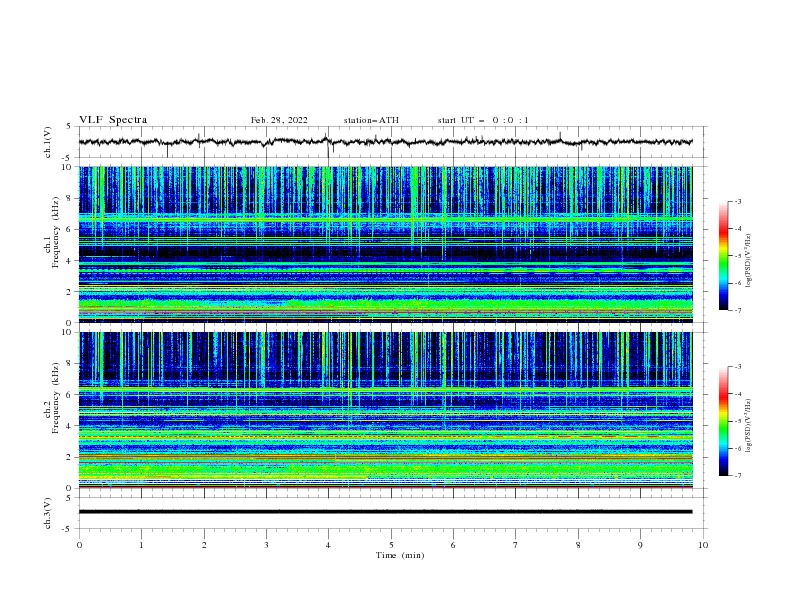792x612 pixels.
Task: Click the ch.2 spectrogram color scale bar
Action: (724, 421)
